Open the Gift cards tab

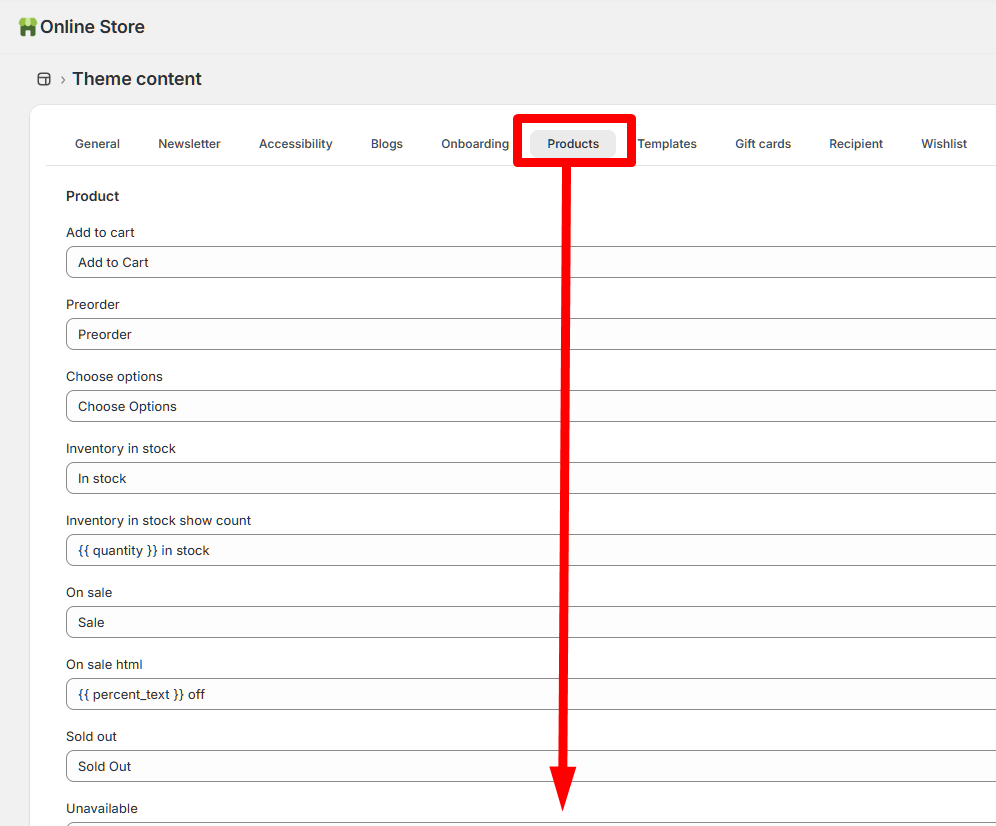point(763,144)
